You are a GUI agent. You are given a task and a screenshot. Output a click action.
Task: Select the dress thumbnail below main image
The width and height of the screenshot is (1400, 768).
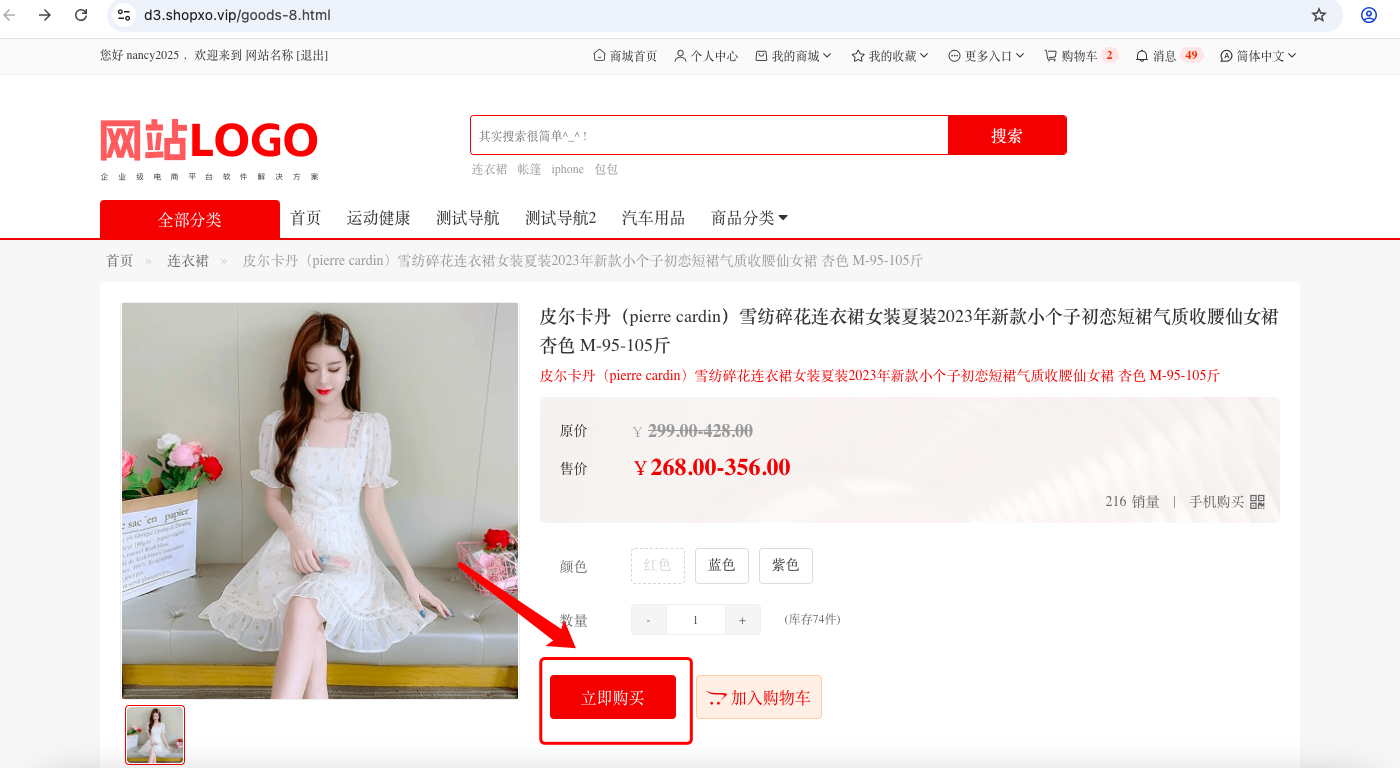point(155,735)
